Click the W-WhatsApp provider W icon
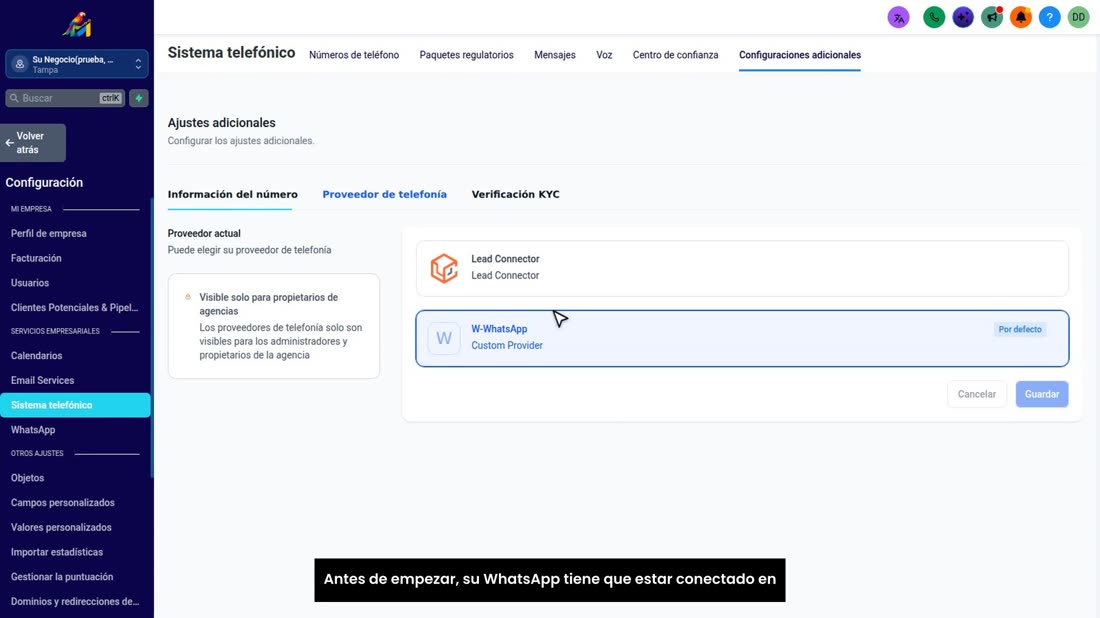 click(444, 338)
